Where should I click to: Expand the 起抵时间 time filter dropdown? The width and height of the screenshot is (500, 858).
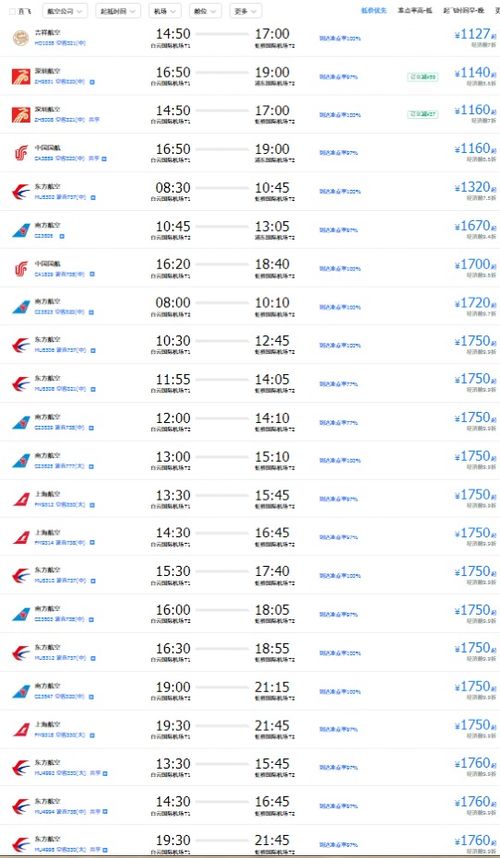pos(118,11)
